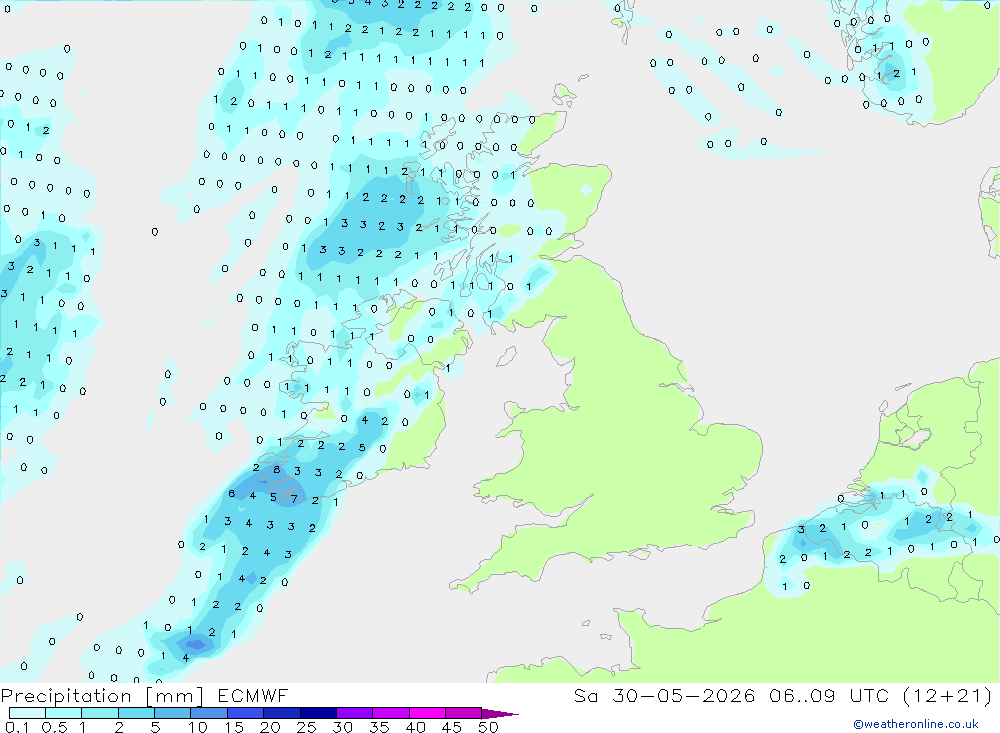Click the legend scale label '25'
This screenshot has height=733, width=1000.
[307, 727]
